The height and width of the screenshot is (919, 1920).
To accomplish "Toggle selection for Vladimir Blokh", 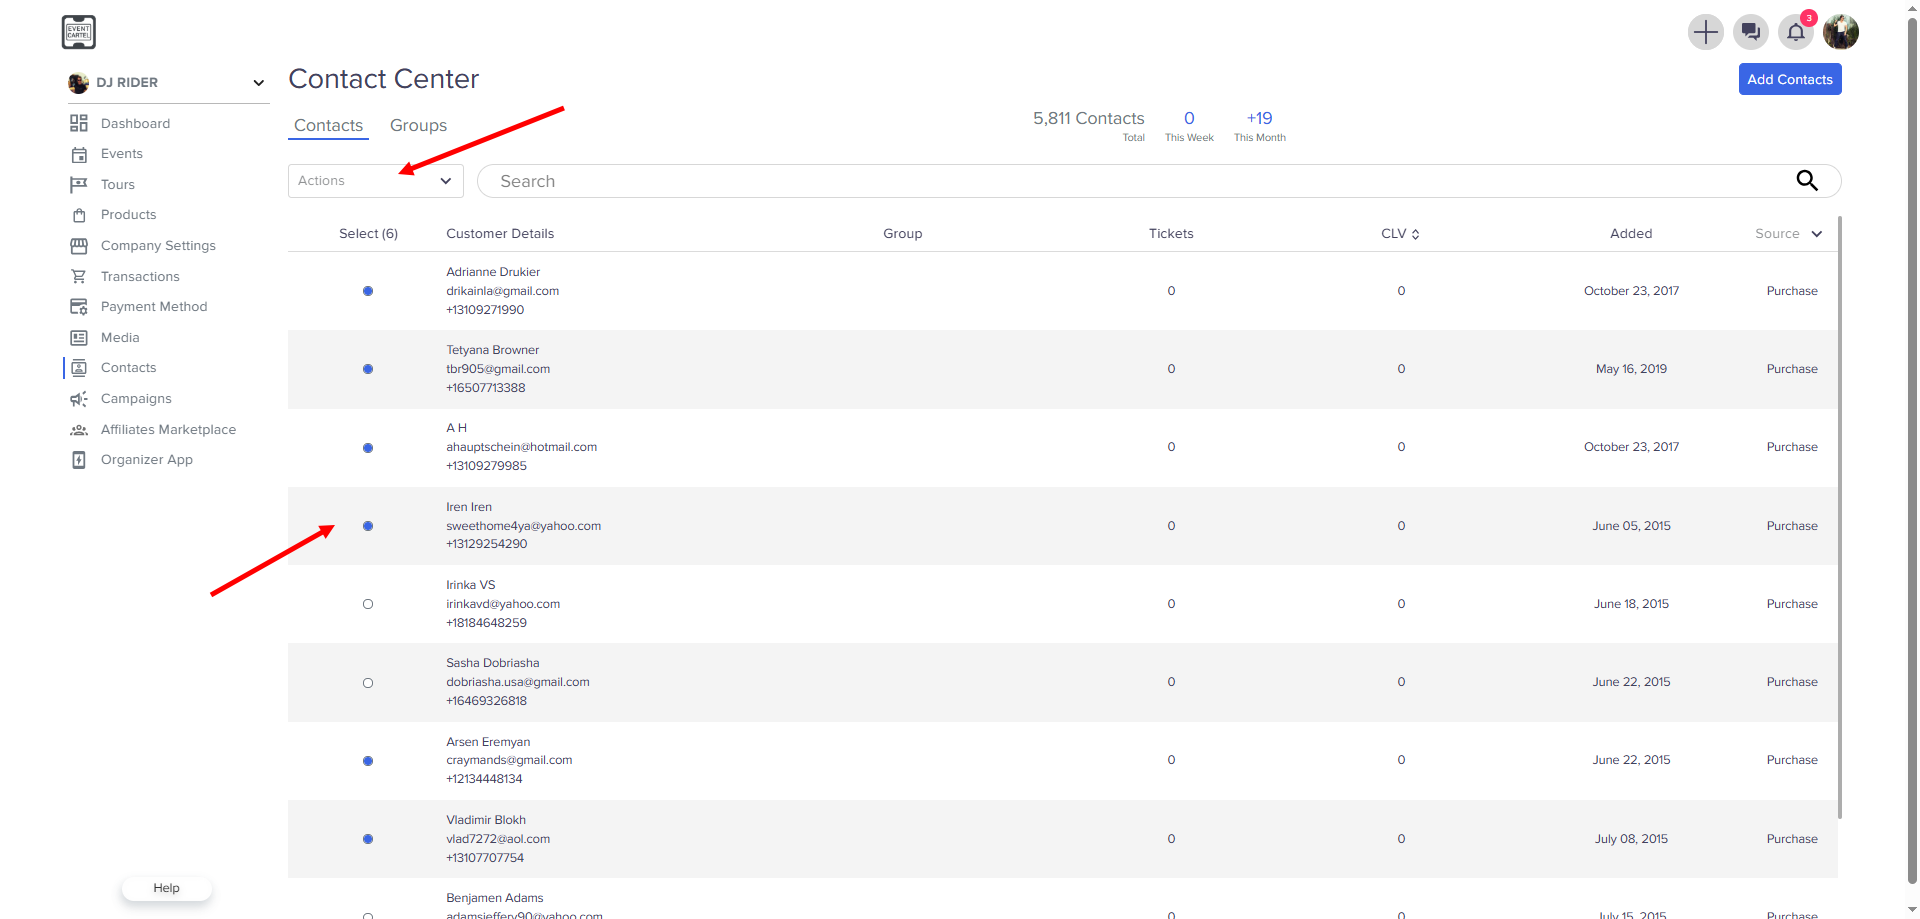I will click(368, 839).
